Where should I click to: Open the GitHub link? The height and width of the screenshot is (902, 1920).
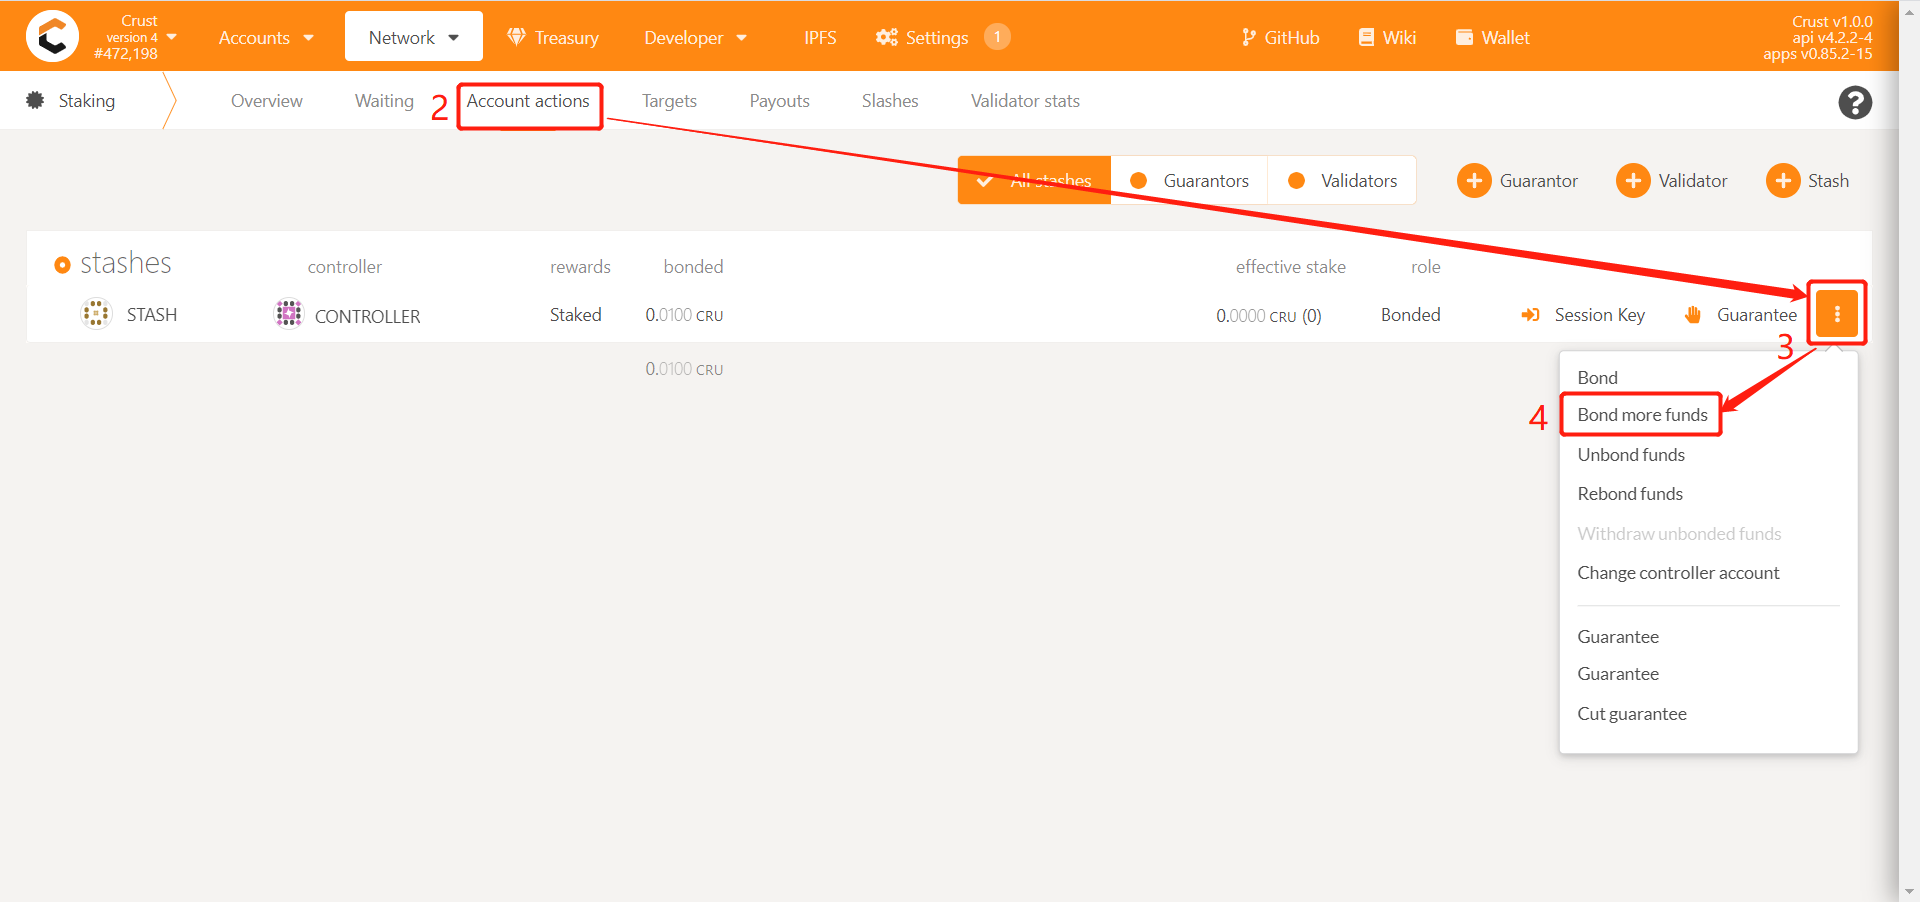click(1280, 37)
